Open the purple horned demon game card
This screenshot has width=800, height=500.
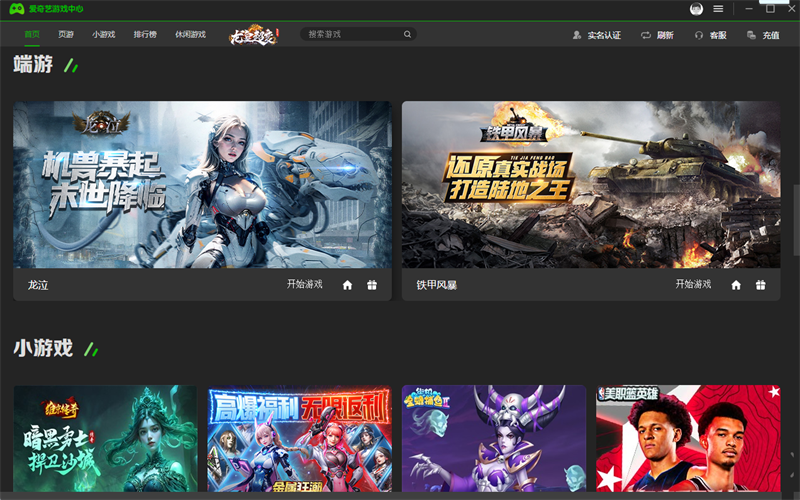pyautogui.click(x=494, y=438)
